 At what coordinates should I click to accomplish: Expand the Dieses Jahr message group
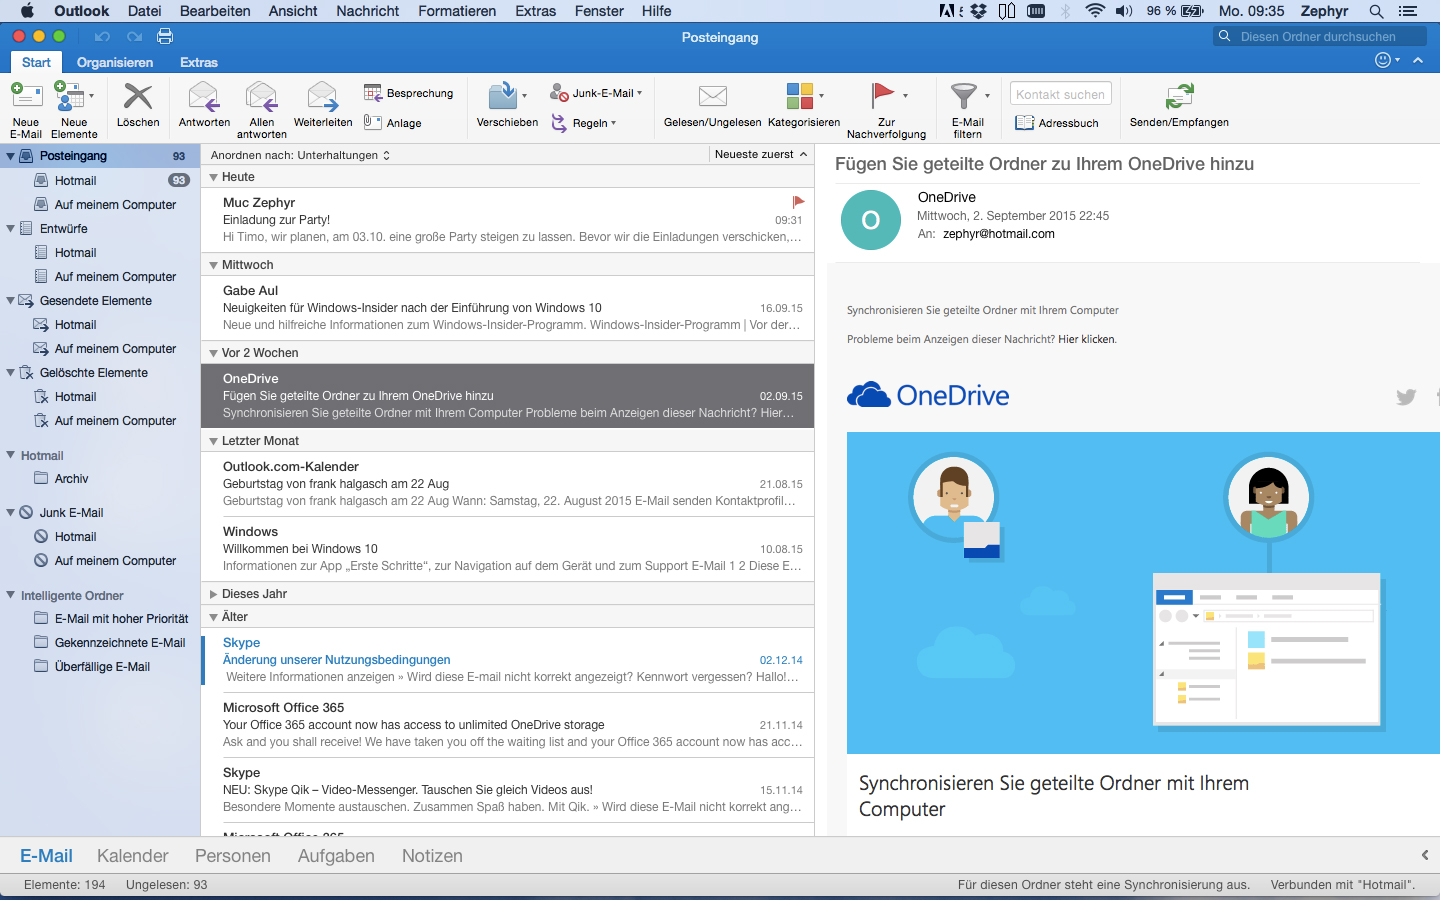(x=214, y=594)
